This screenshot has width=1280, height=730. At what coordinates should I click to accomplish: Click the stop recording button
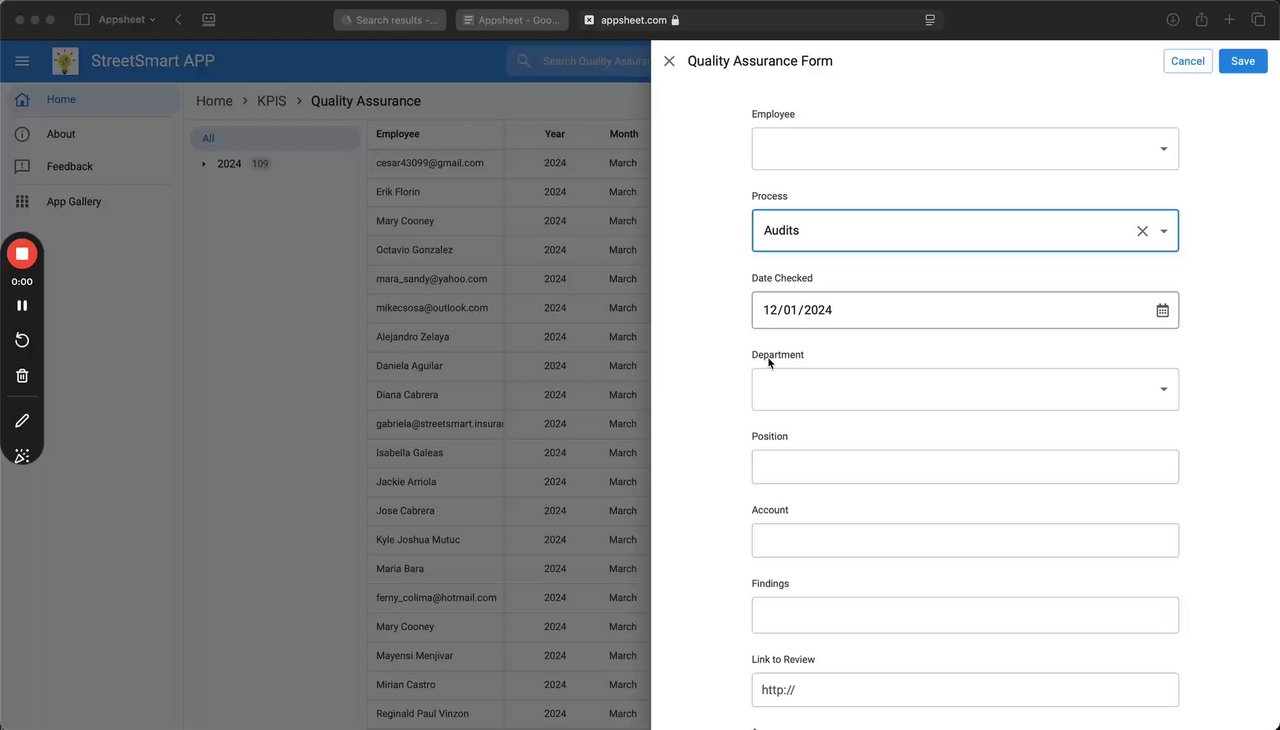[22, 254]
